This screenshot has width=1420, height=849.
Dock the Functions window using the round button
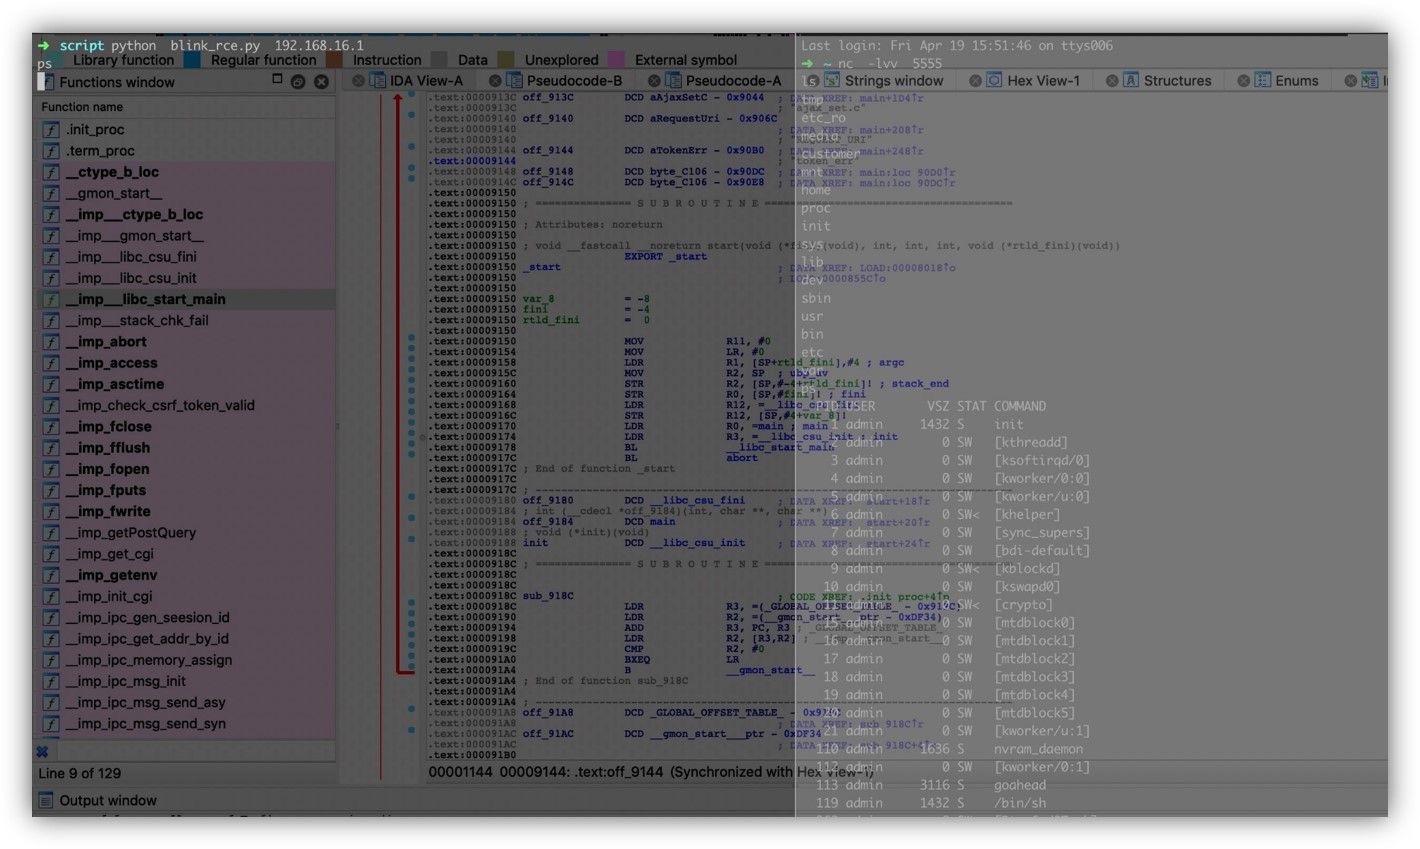[297, 82]
